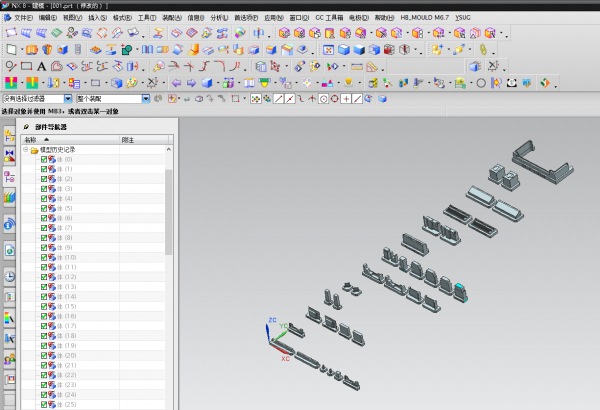Click the Internet Explorer sidebar icon

tap(10, 249)
